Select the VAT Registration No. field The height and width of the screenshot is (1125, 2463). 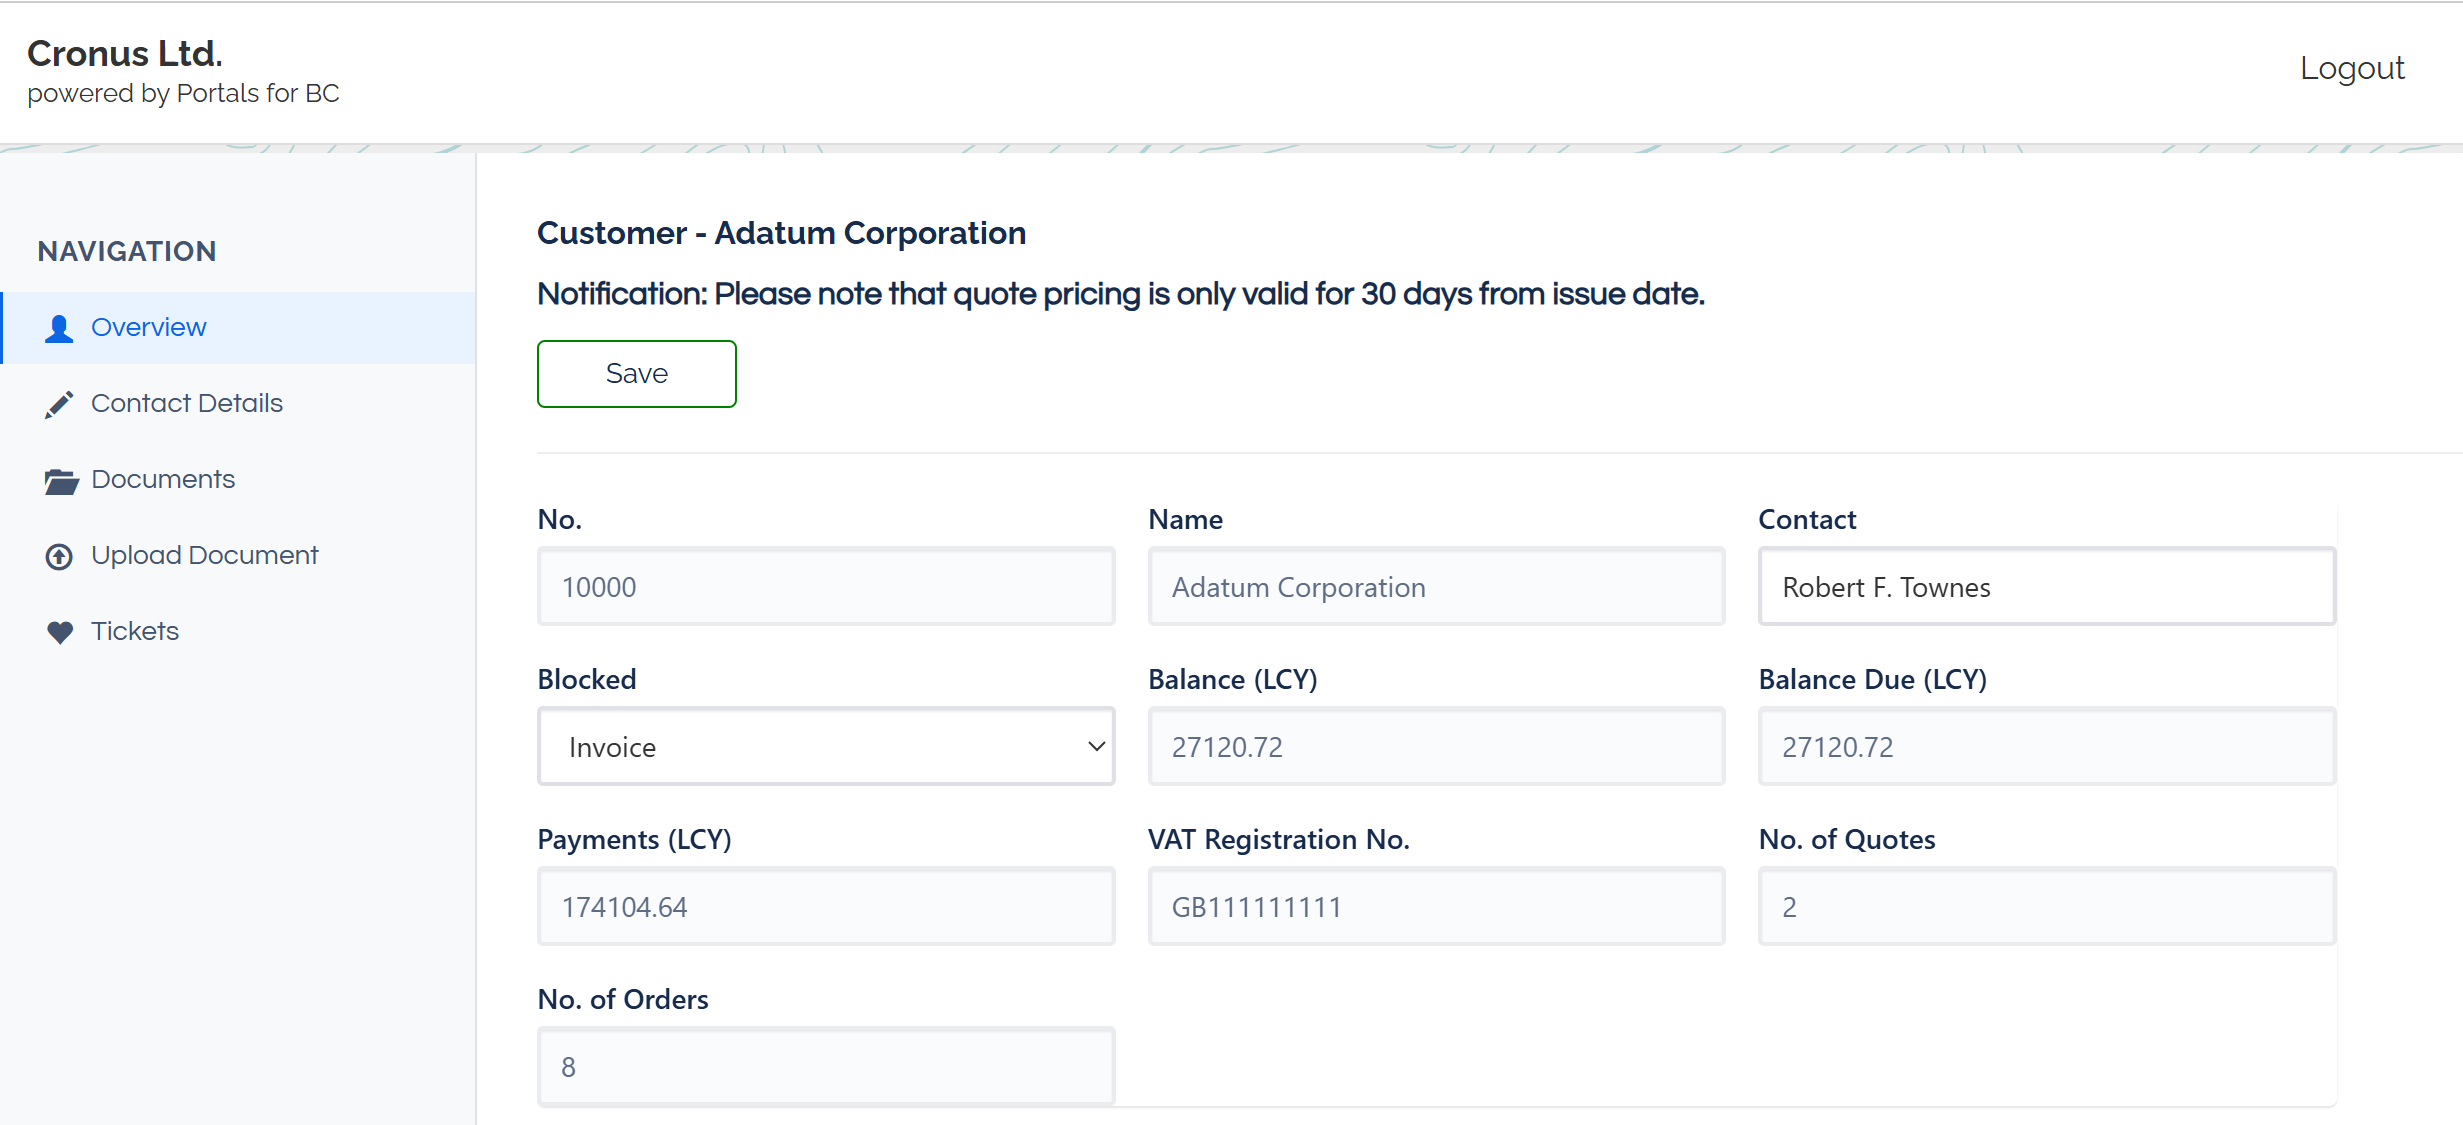coord(1435,906)
